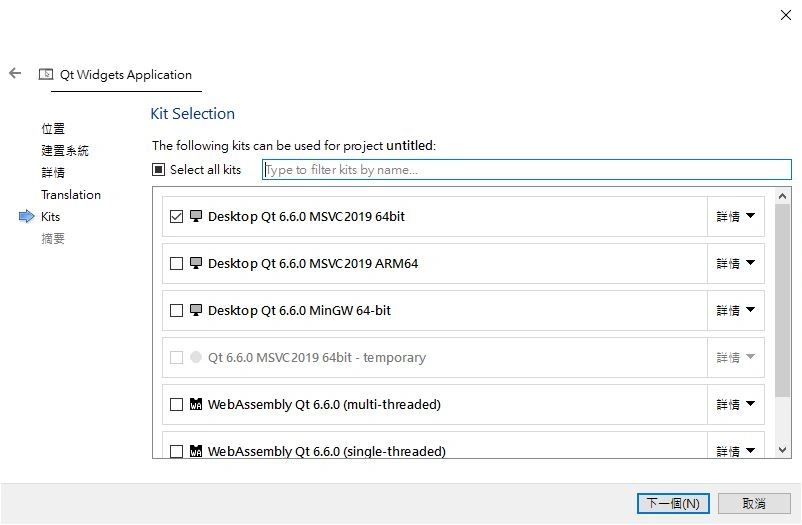This screenshot has width=802, height=525.
Task: Expand 詳情 for MSVC2019 64bit kit
Action: point(735,217)
